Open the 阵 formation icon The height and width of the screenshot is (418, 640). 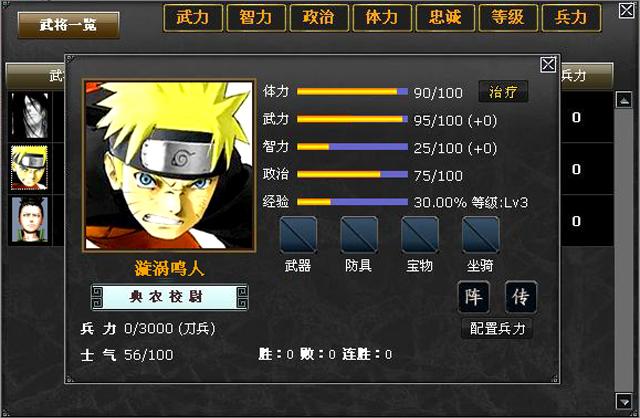(473, 297)
